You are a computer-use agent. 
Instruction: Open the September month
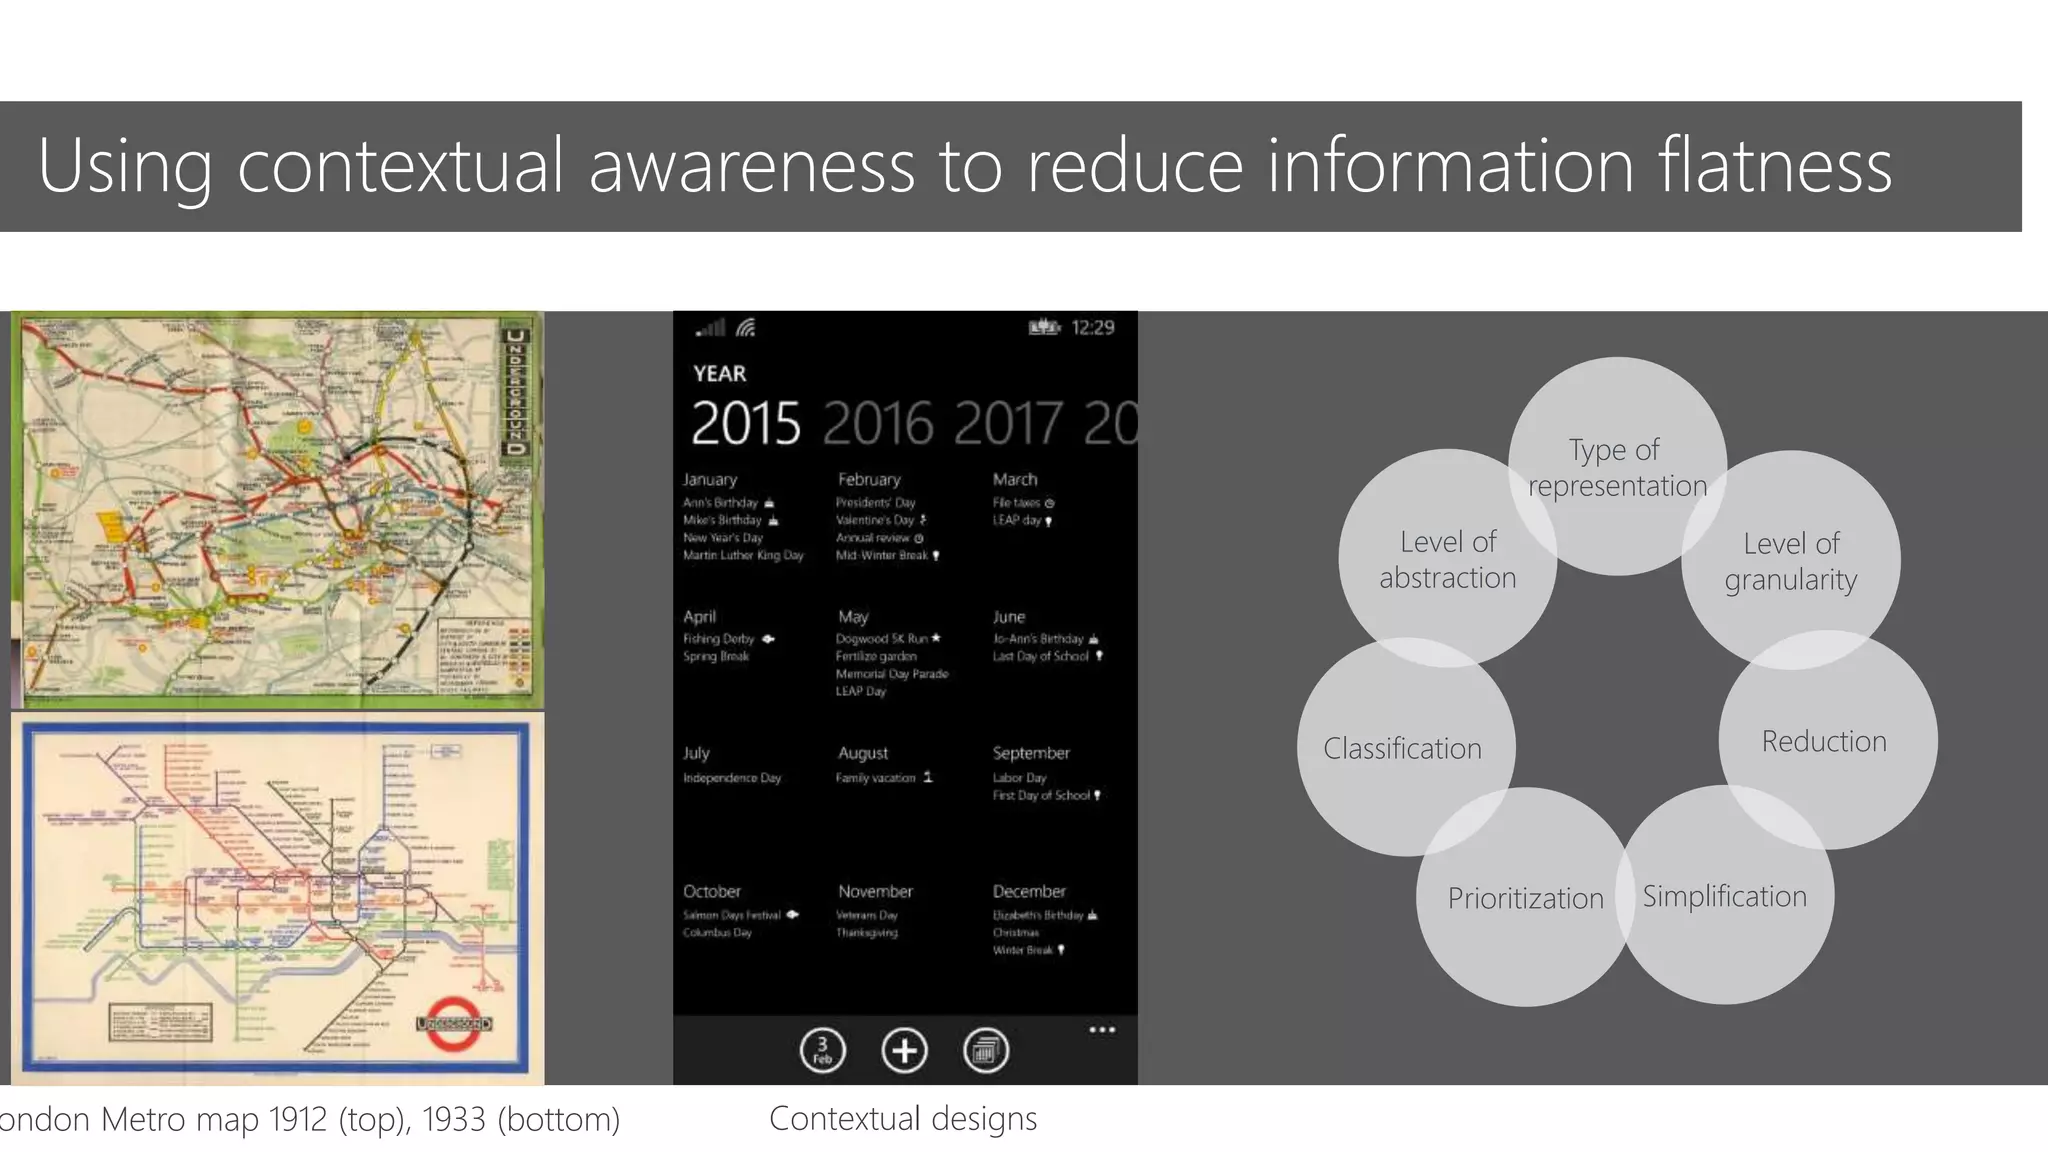1031,753
